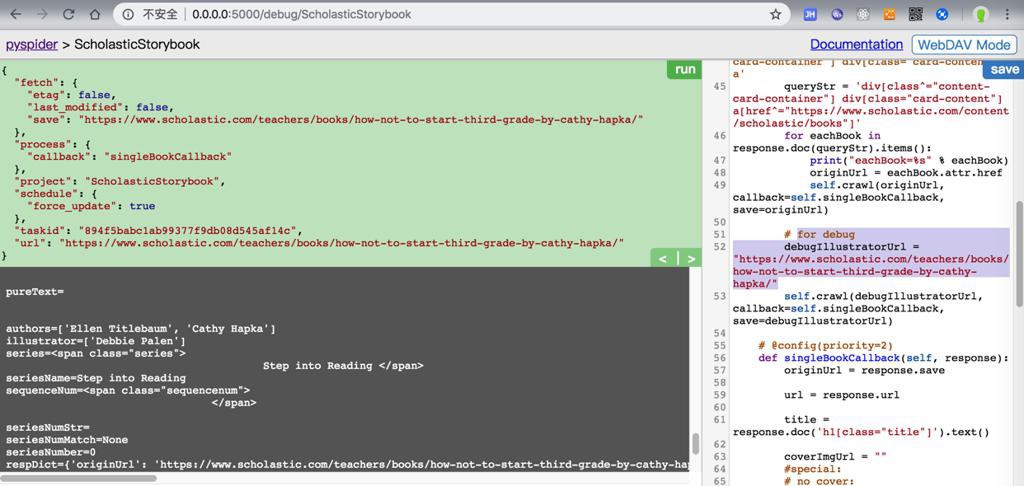Go to next task with the > button
The width and height of the screenshot is (1024, 486).
pos(690,259)
